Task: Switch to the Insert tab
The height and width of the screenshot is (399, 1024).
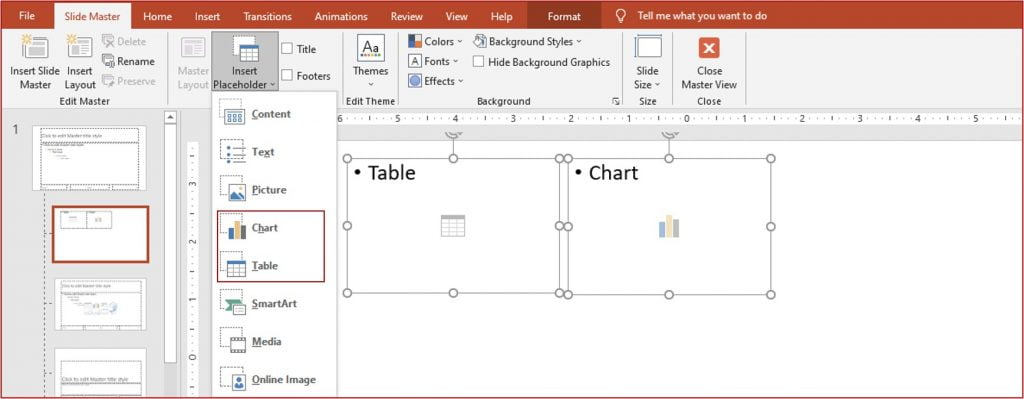Action: tap(208, 16)
